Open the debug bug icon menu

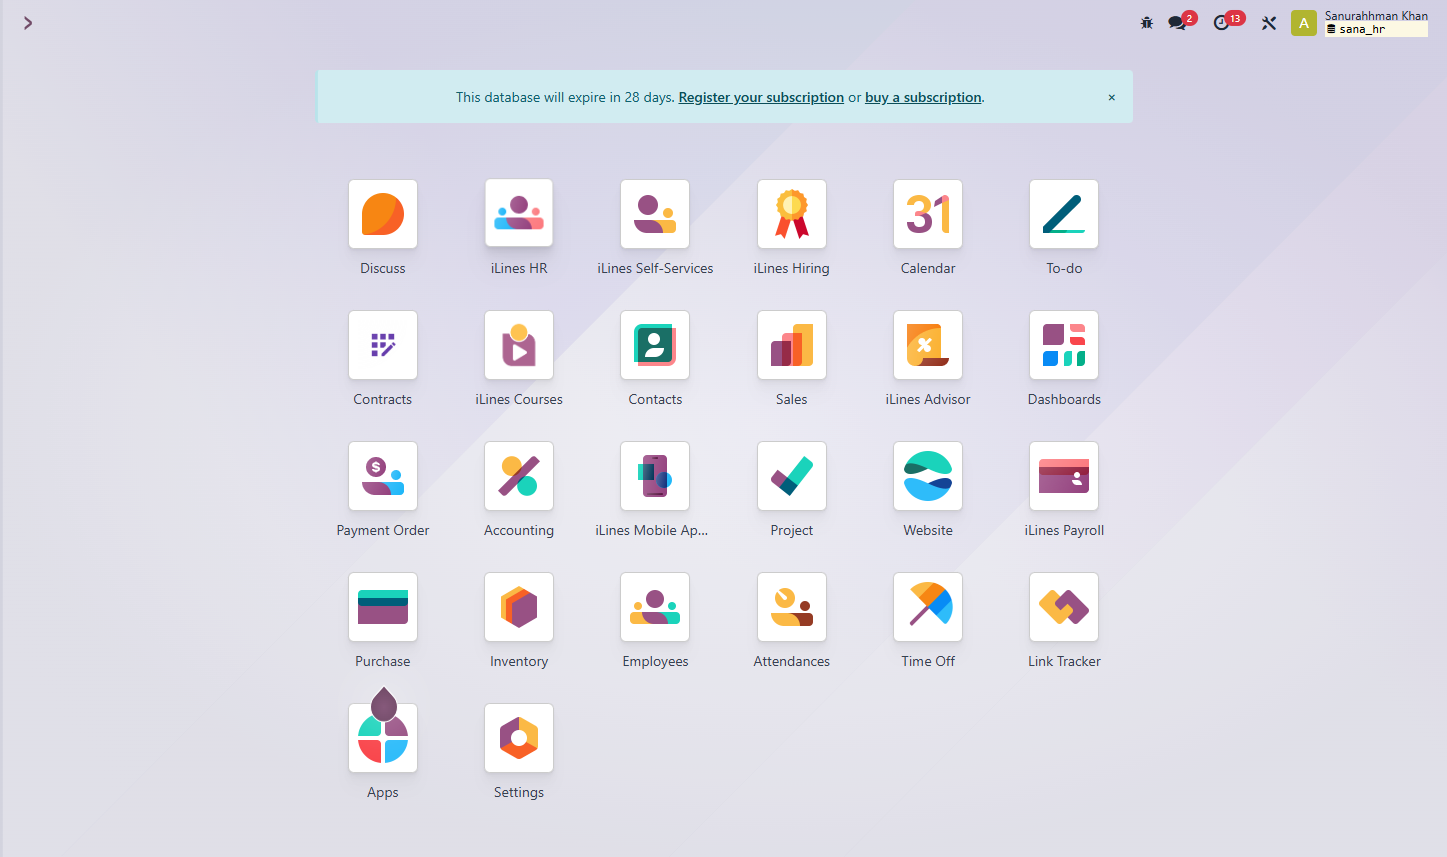tap(1147, 22)
